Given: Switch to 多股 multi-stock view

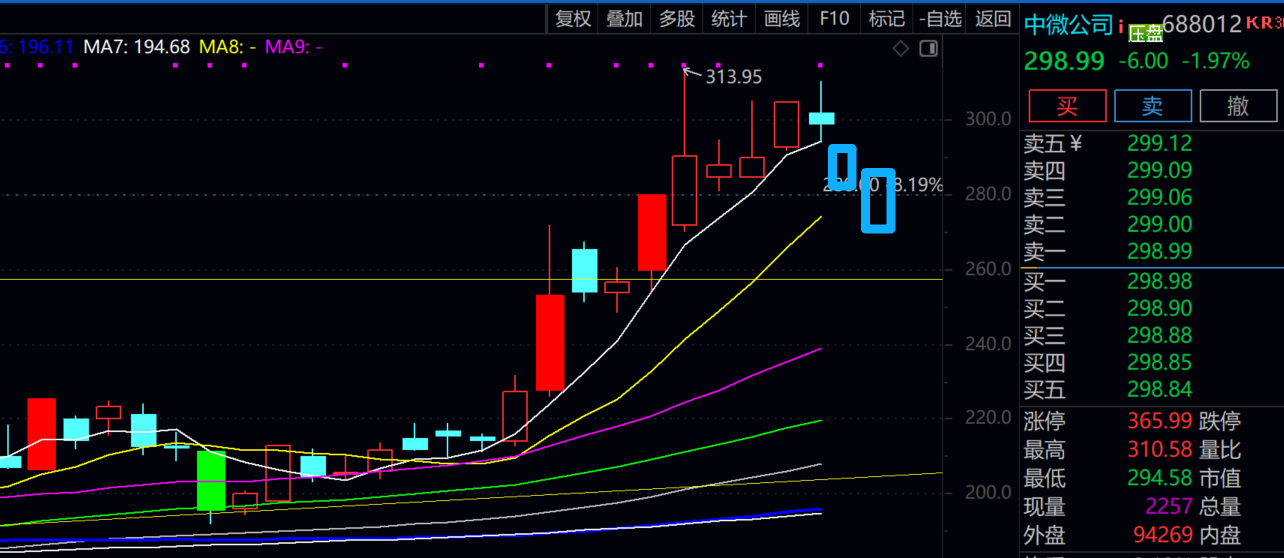Looking at the screenshot, I should (x=677, y=18).
